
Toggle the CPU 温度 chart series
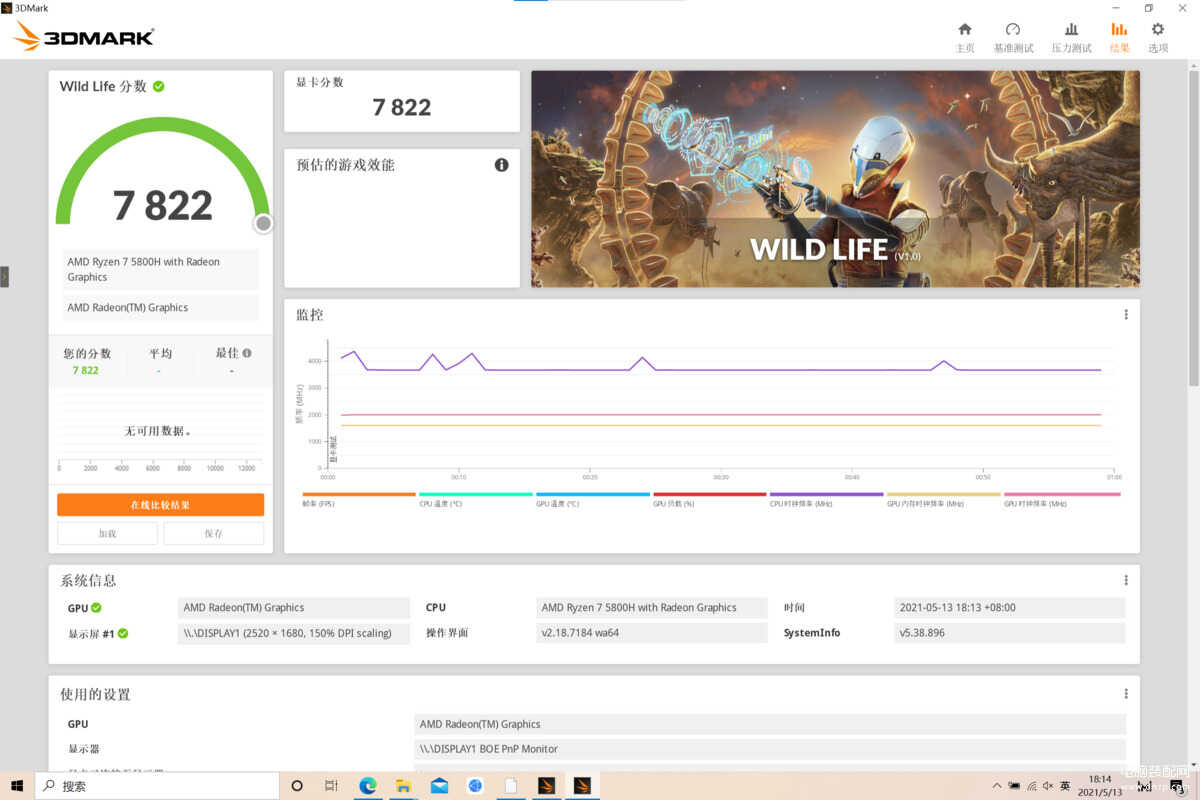tap(475, 498)
